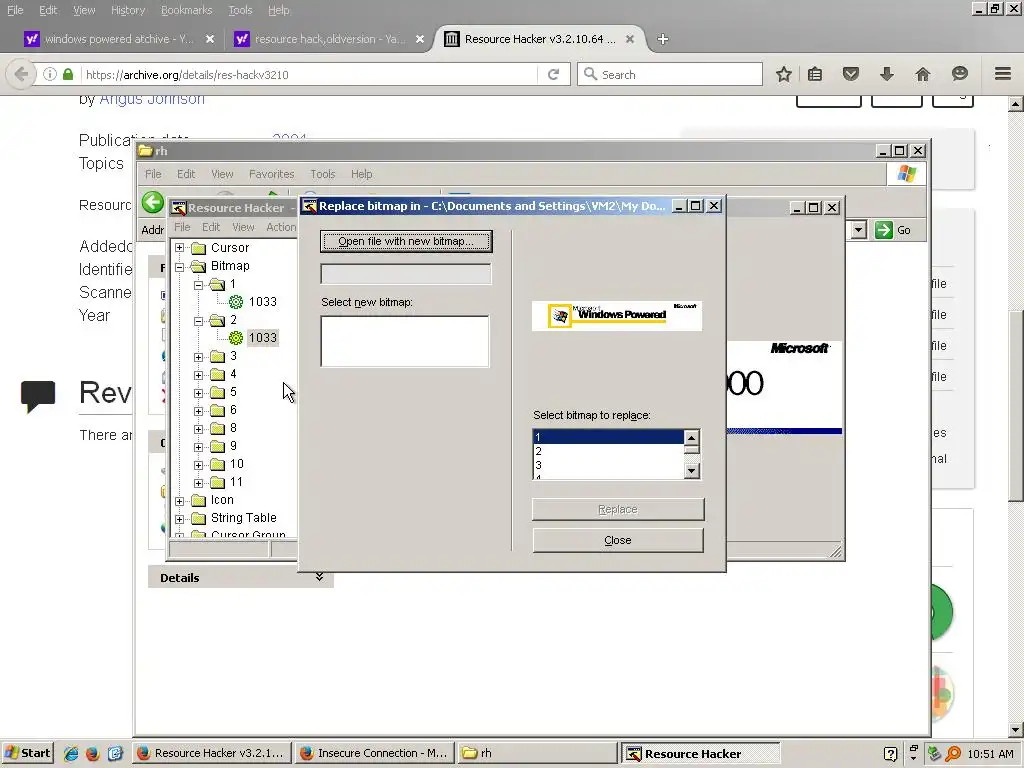This screenshot has height=768, width=1024.
Task: Click the Icon resource folder icon
Action: tap(199, 500)
